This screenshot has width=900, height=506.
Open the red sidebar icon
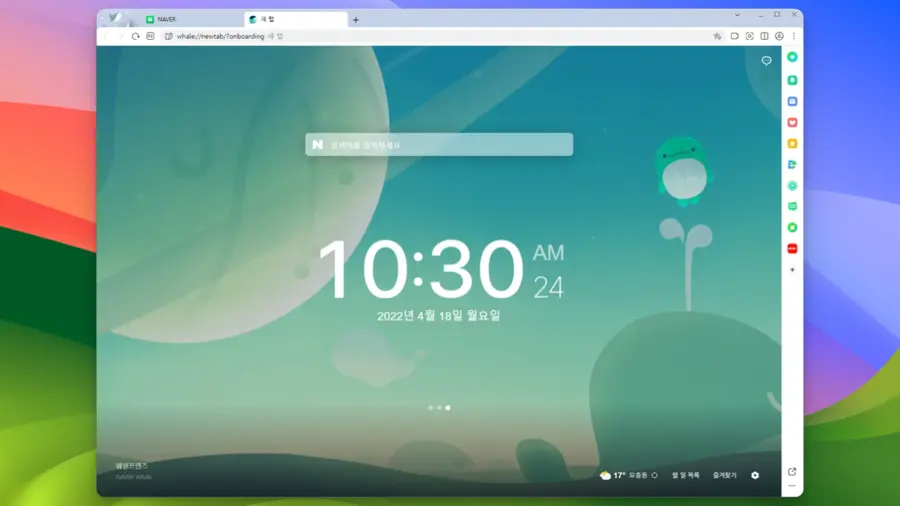tap(792, 248)
